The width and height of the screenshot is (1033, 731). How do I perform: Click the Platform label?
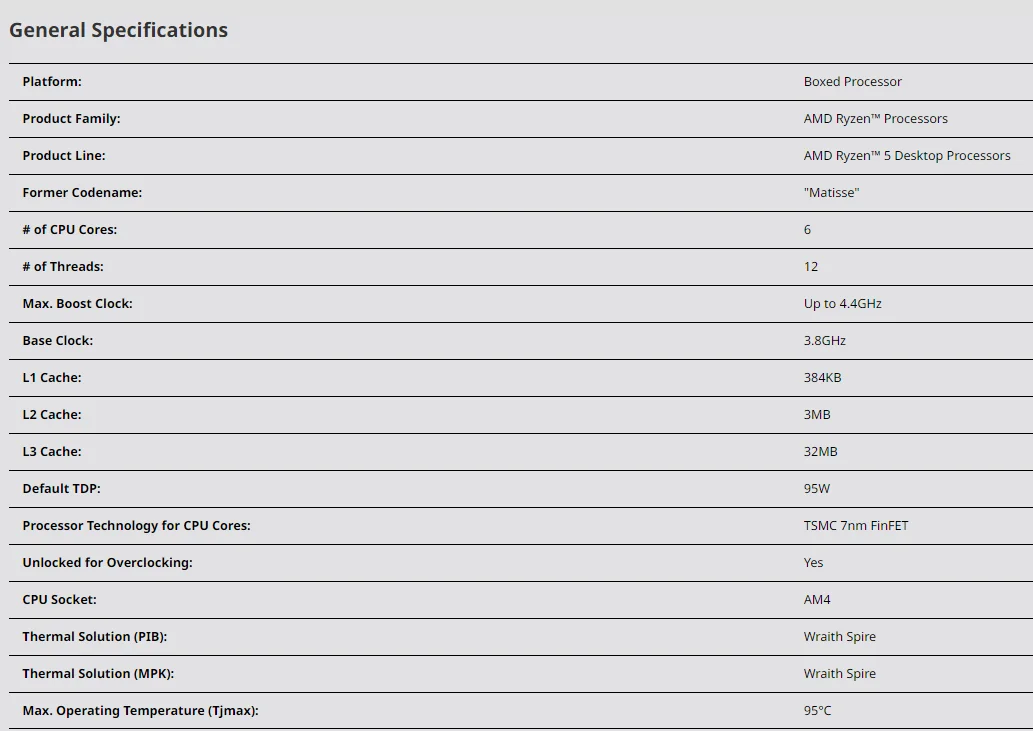pyautogui.click(x=52, y=82)
